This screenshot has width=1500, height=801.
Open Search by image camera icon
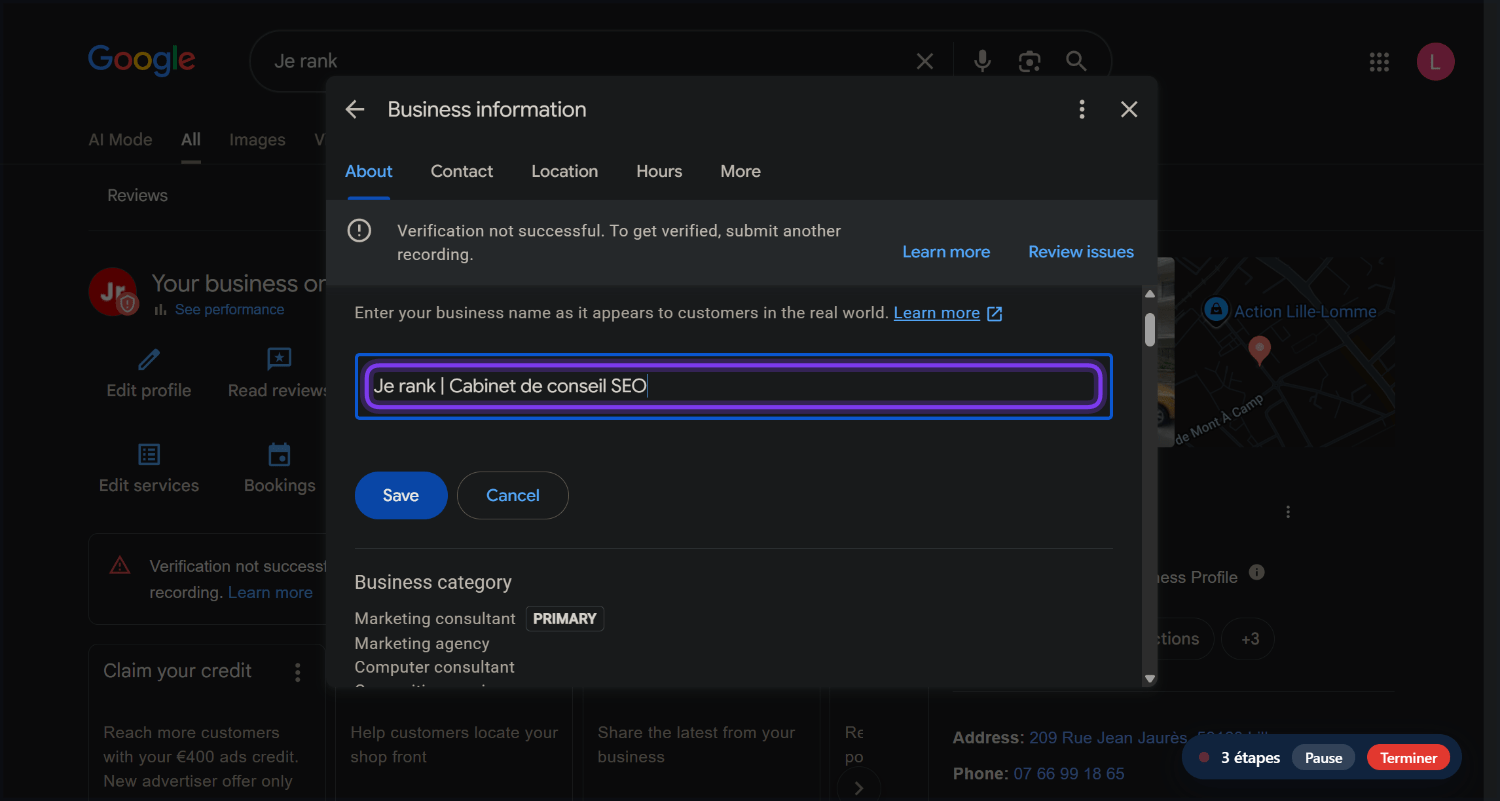pos(1030,62)
